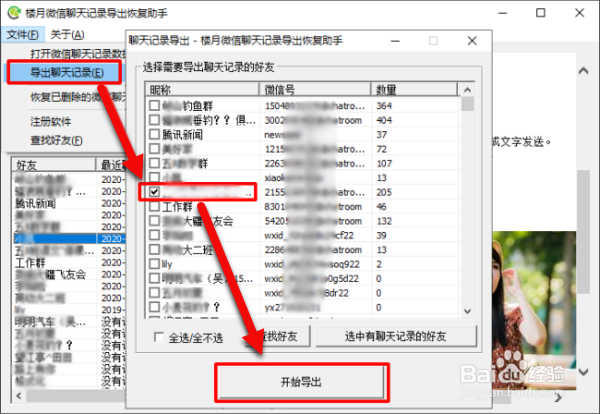Click the photo thumbnail in main window
Viewport: 600px width, 414px height.
(534, 310)
